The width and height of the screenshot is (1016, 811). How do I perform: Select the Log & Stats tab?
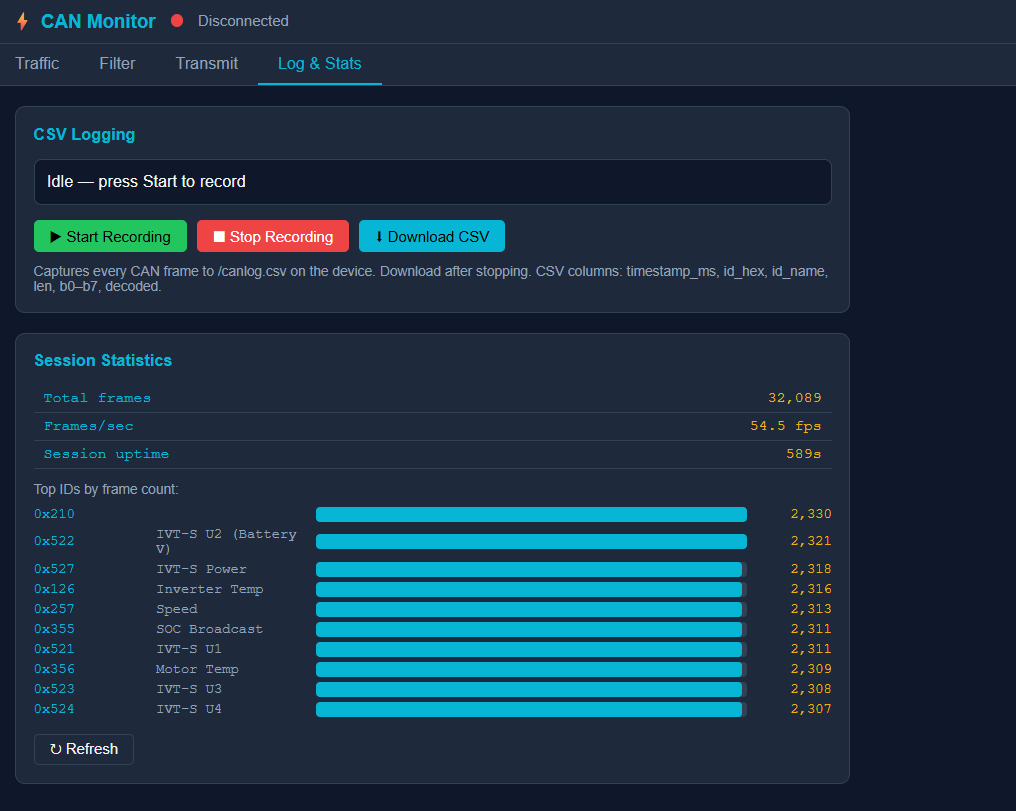pos(319,63)
